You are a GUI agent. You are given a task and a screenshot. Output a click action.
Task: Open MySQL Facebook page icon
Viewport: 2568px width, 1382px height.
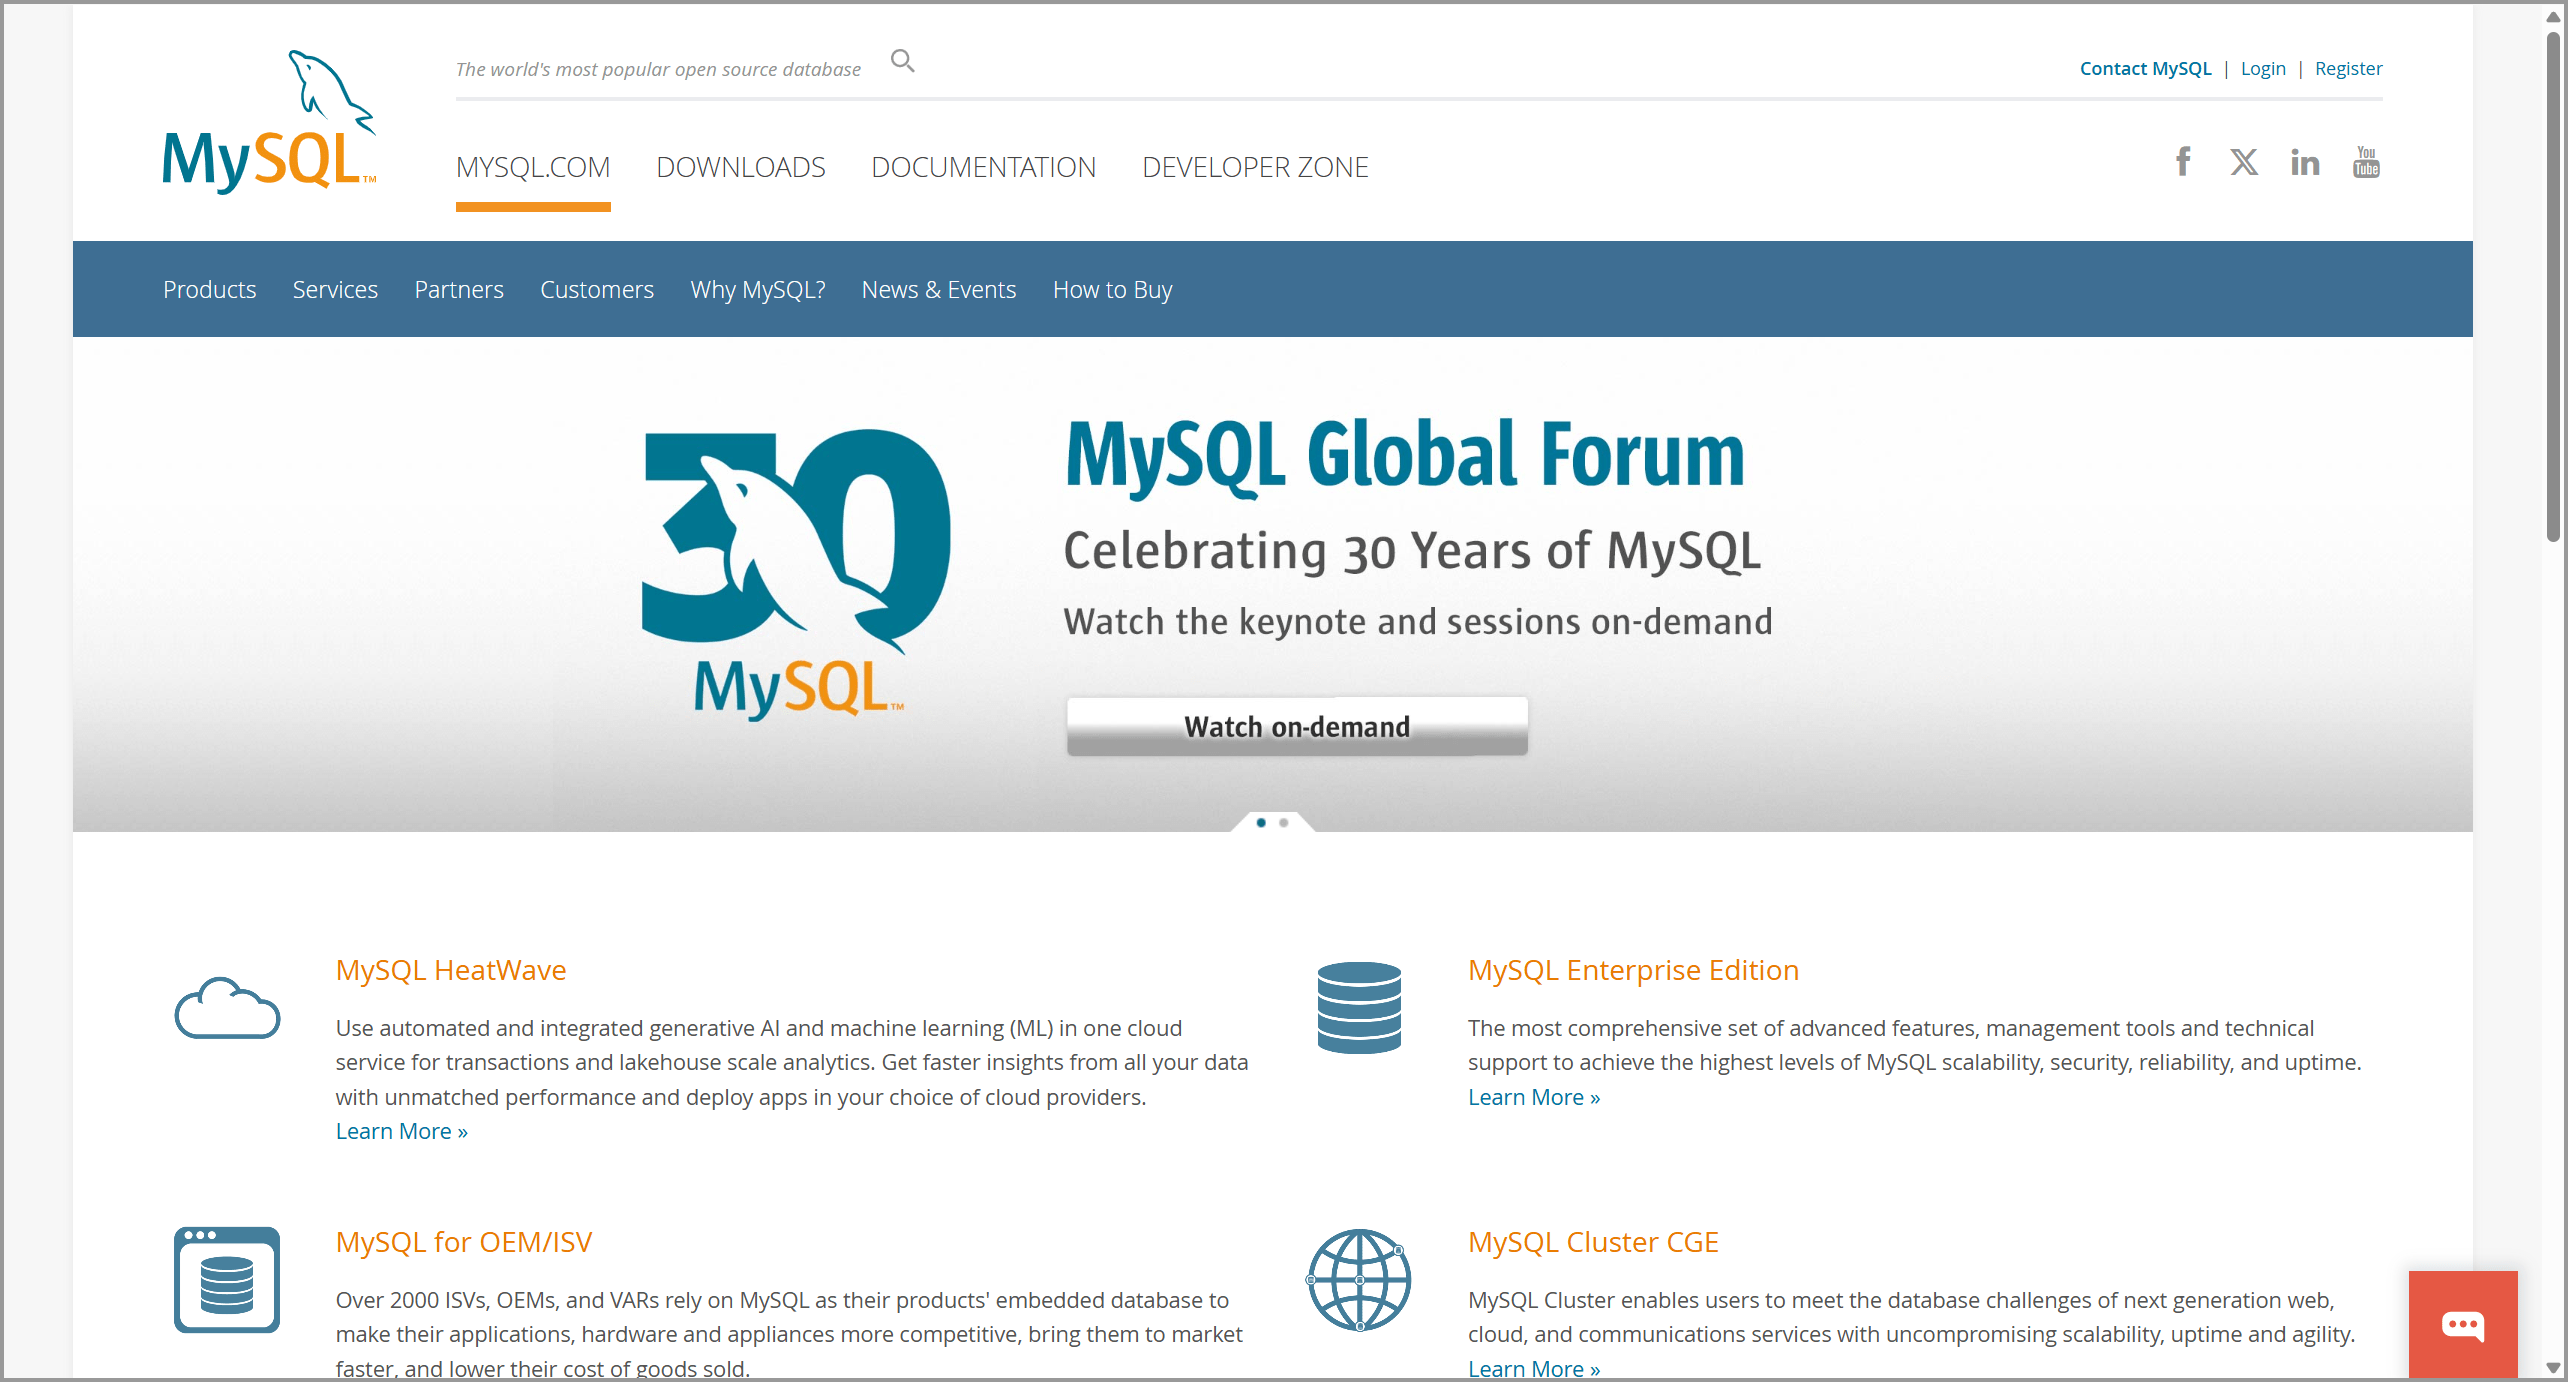pos(2183,162)
